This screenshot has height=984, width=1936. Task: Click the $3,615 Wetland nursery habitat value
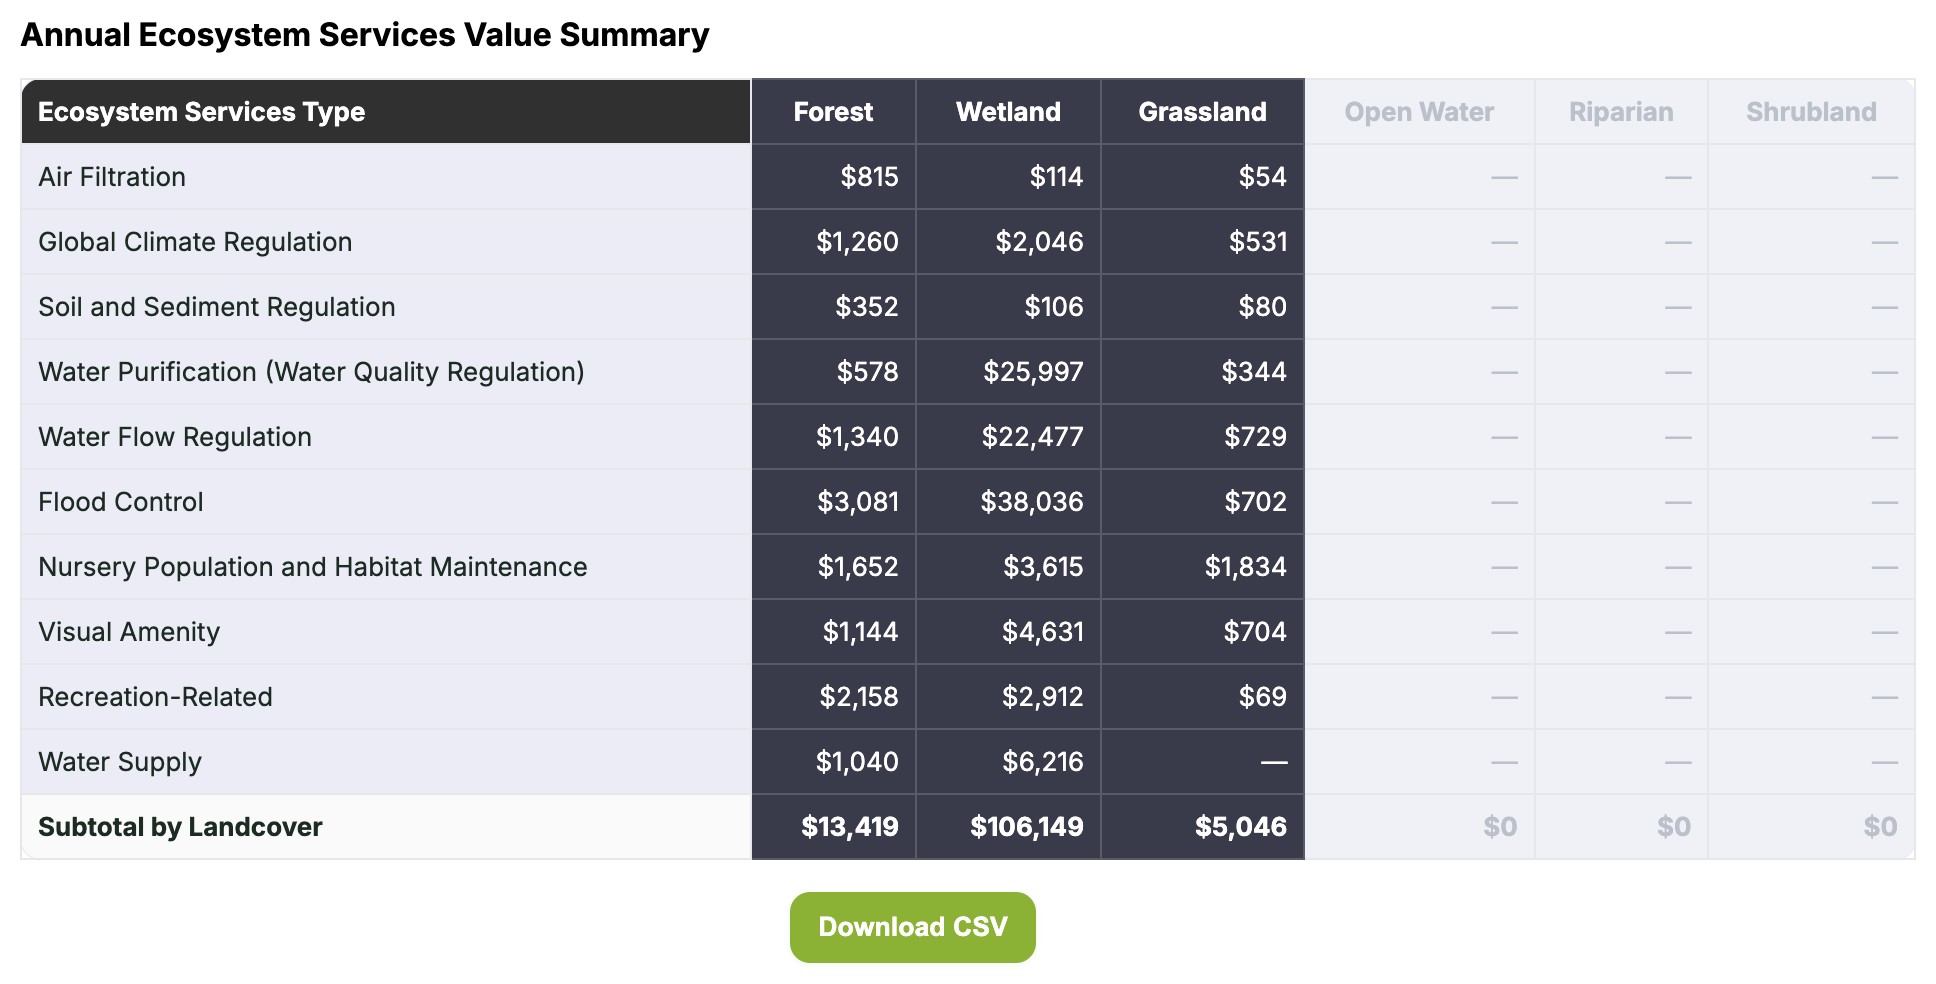1043,567
